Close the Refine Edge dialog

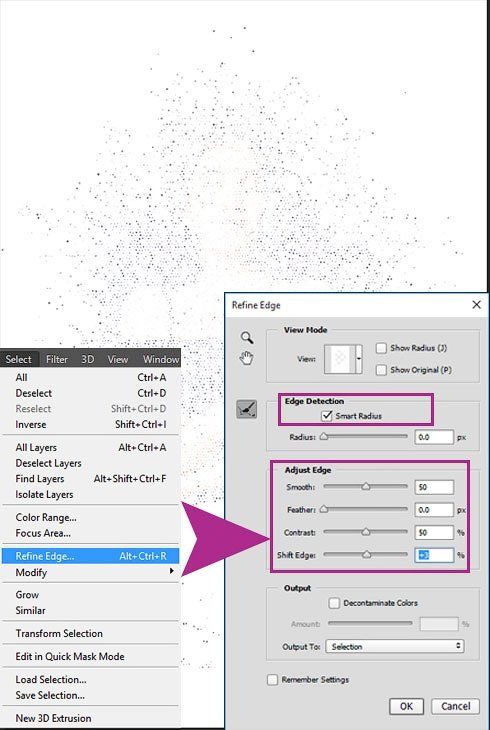click(476, 305)
